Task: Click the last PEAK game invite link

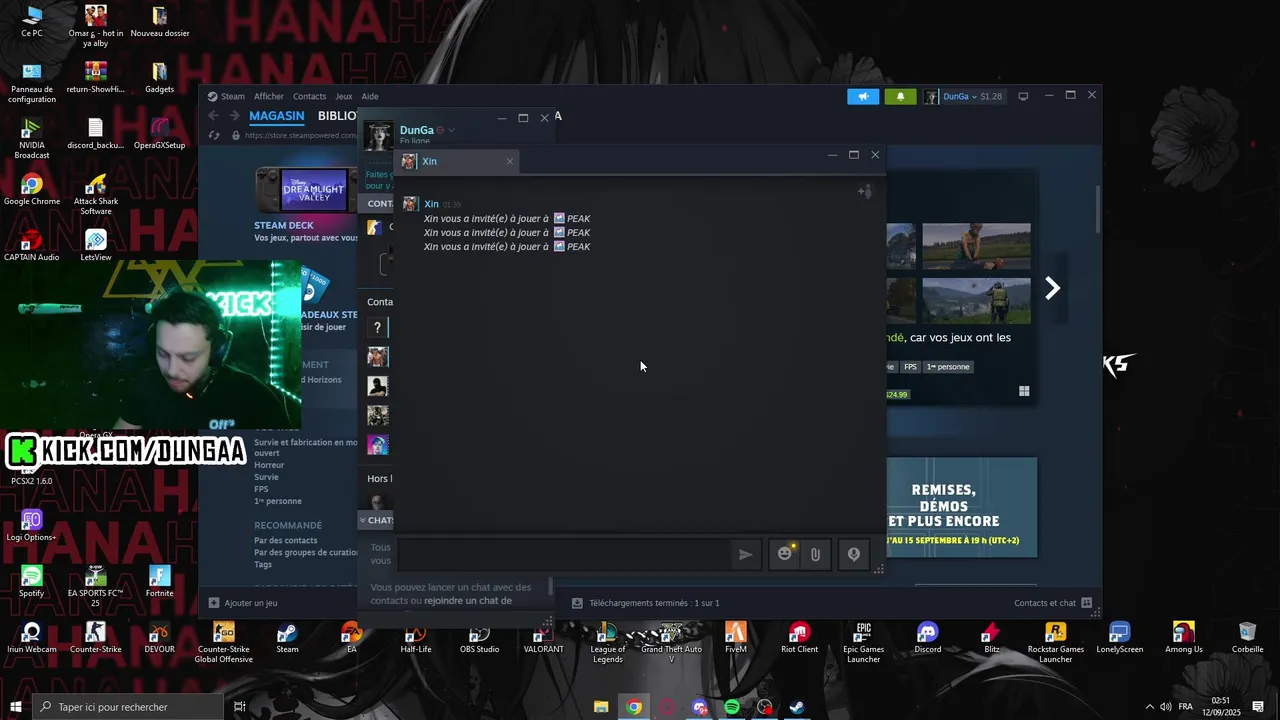Action: [x=572, y=246]
